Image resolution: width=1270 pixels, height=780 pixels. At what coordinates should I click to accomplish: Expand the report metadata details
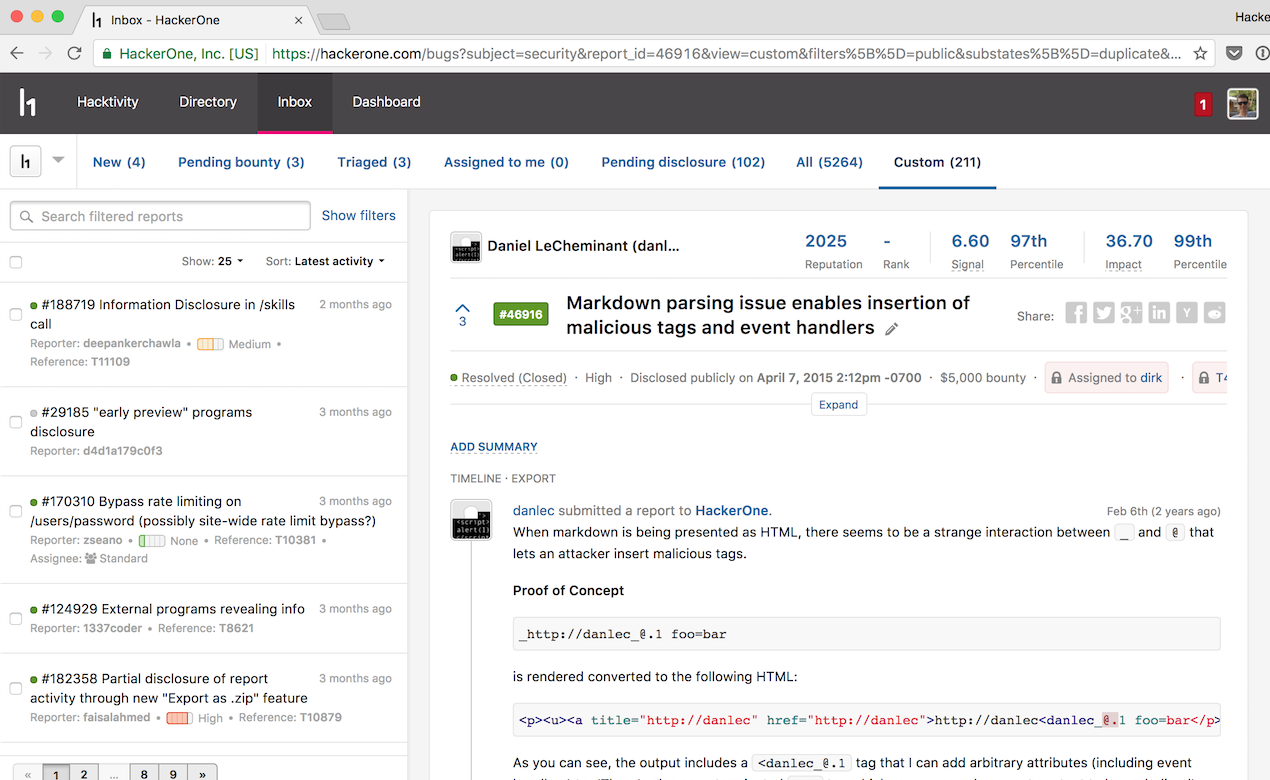coord(838,405)
